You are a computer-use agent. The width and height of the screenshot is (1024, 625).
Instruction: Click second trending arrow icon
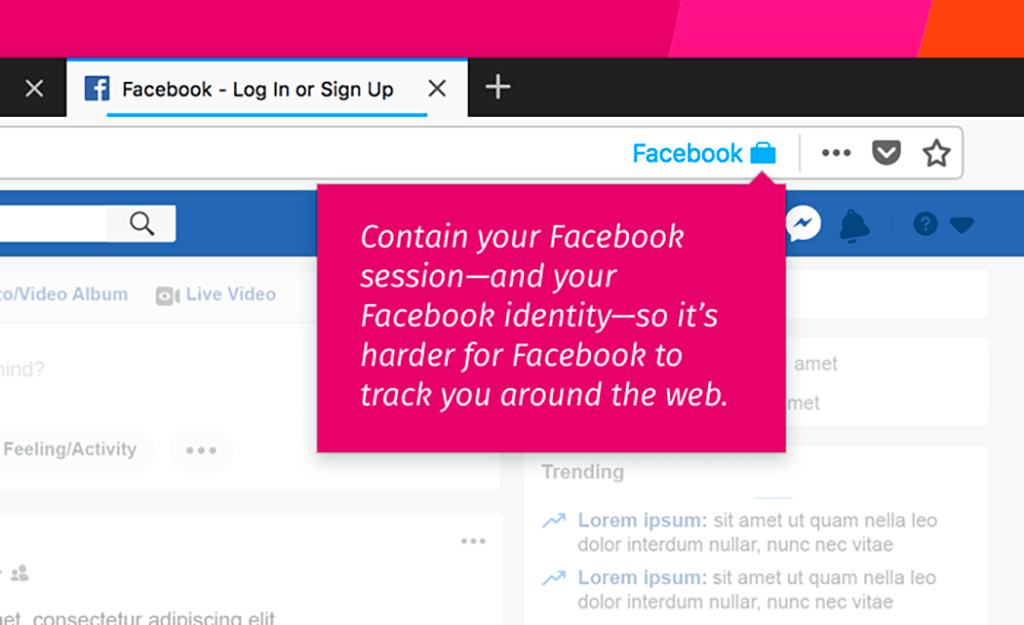554,578
